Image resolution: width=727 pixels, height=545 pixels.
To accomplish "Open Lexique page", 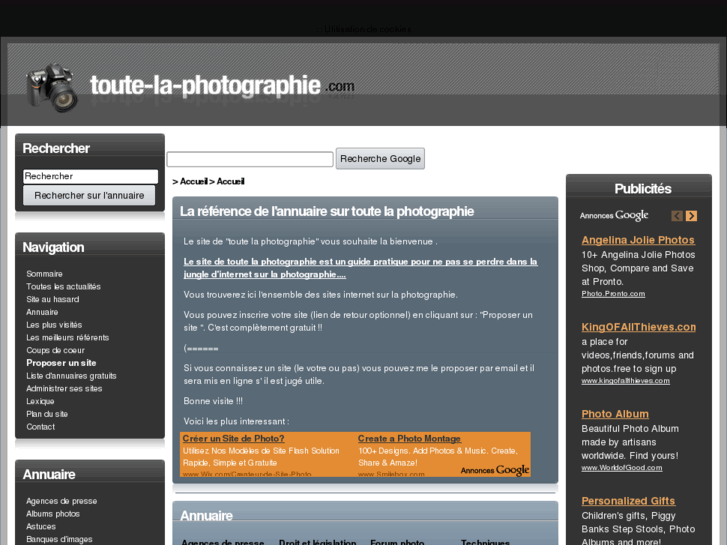I will pyautogui.click(x=40, y=401).
